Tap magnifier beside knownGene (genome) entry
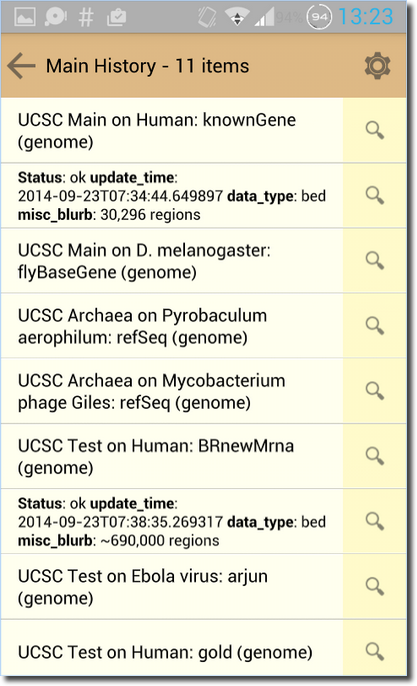This screenshot has height=686, width=417. tap(375, 130)
